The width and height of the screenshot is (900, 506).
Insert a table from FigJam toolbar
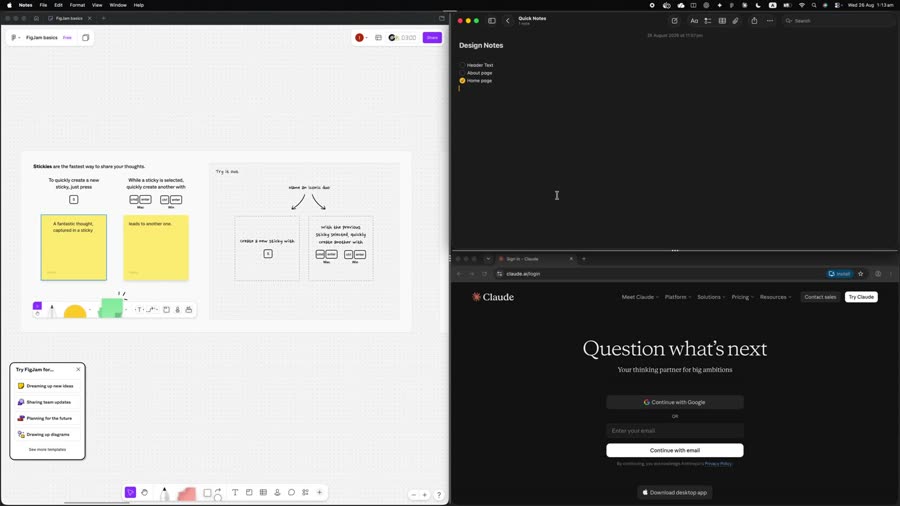[x=263, y=492]
